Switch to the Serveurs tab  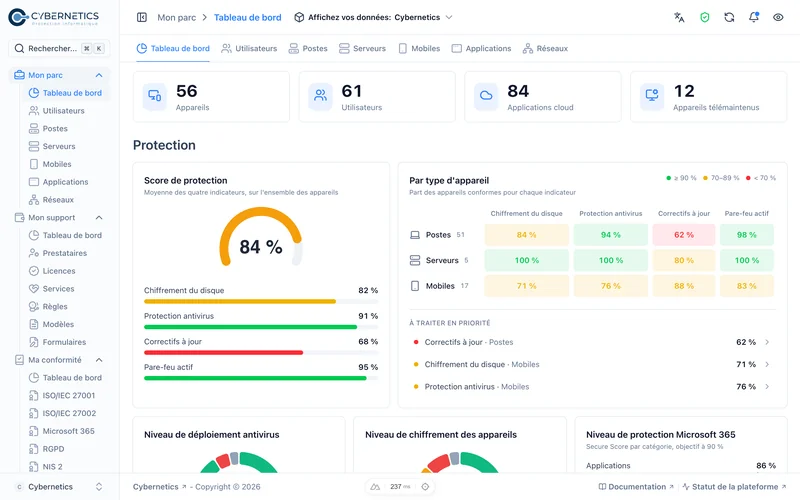[362, 48]
